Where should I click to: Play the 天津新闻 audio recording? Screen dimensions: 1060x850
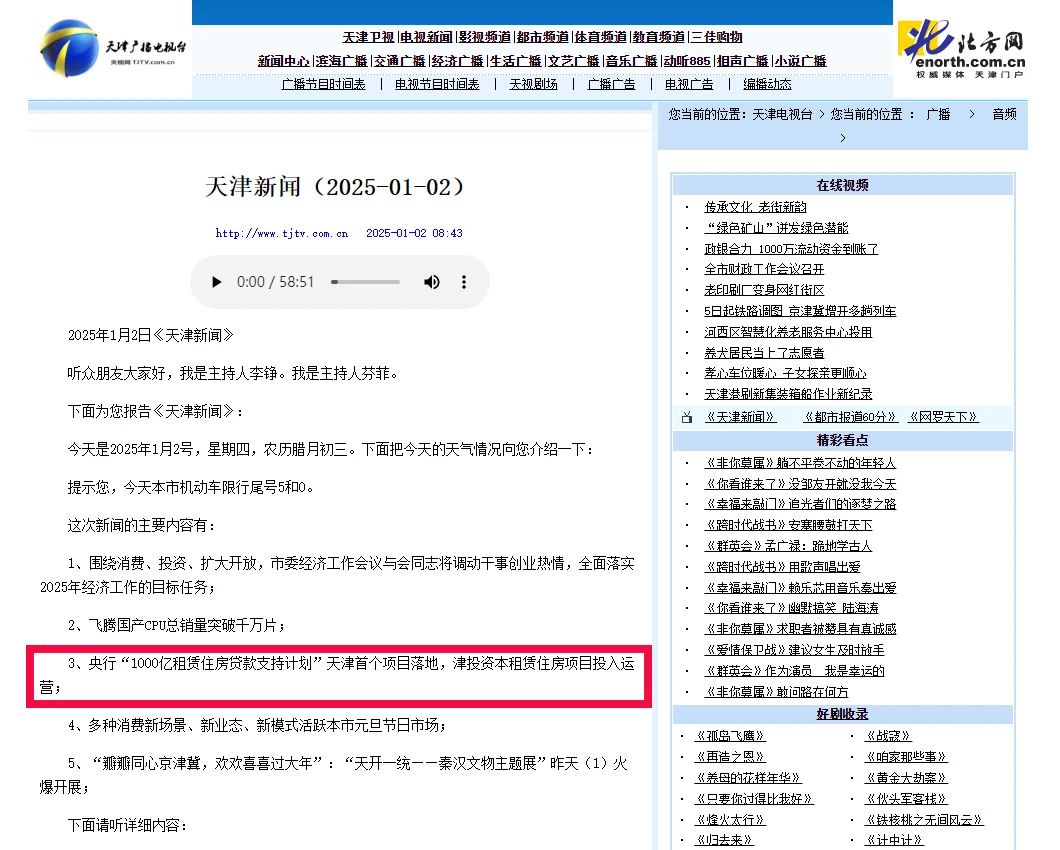(x=217, y=282)
